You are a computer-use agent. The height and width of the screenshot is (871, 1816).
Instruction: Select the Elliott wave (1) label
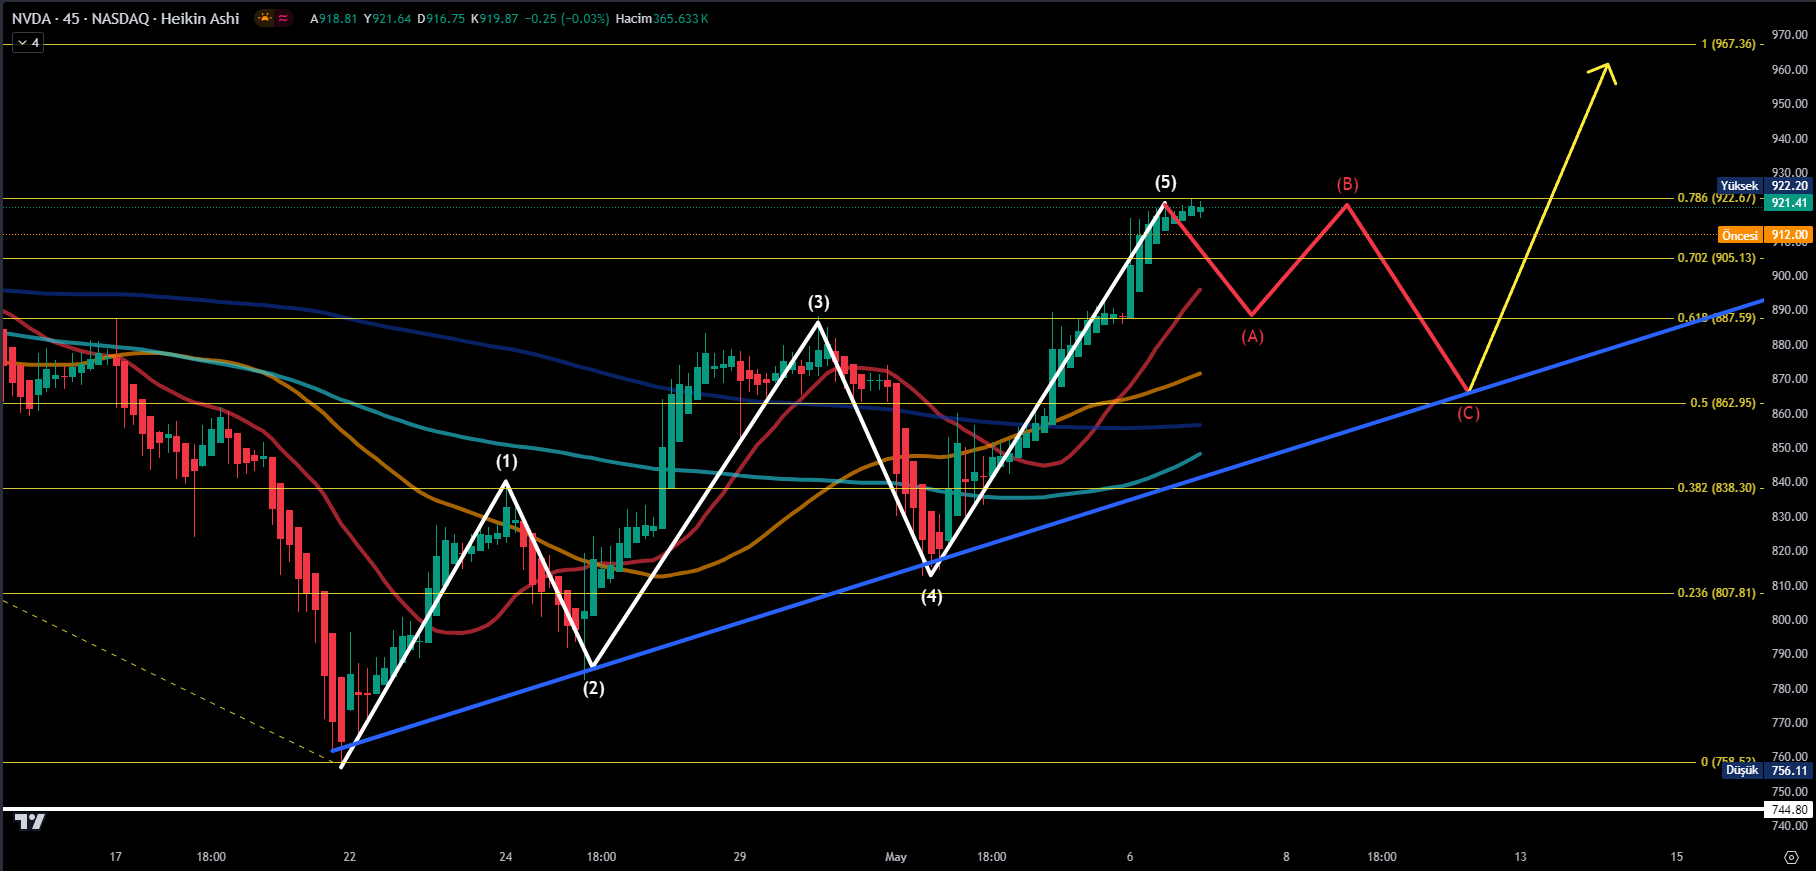tap(507, 461)
